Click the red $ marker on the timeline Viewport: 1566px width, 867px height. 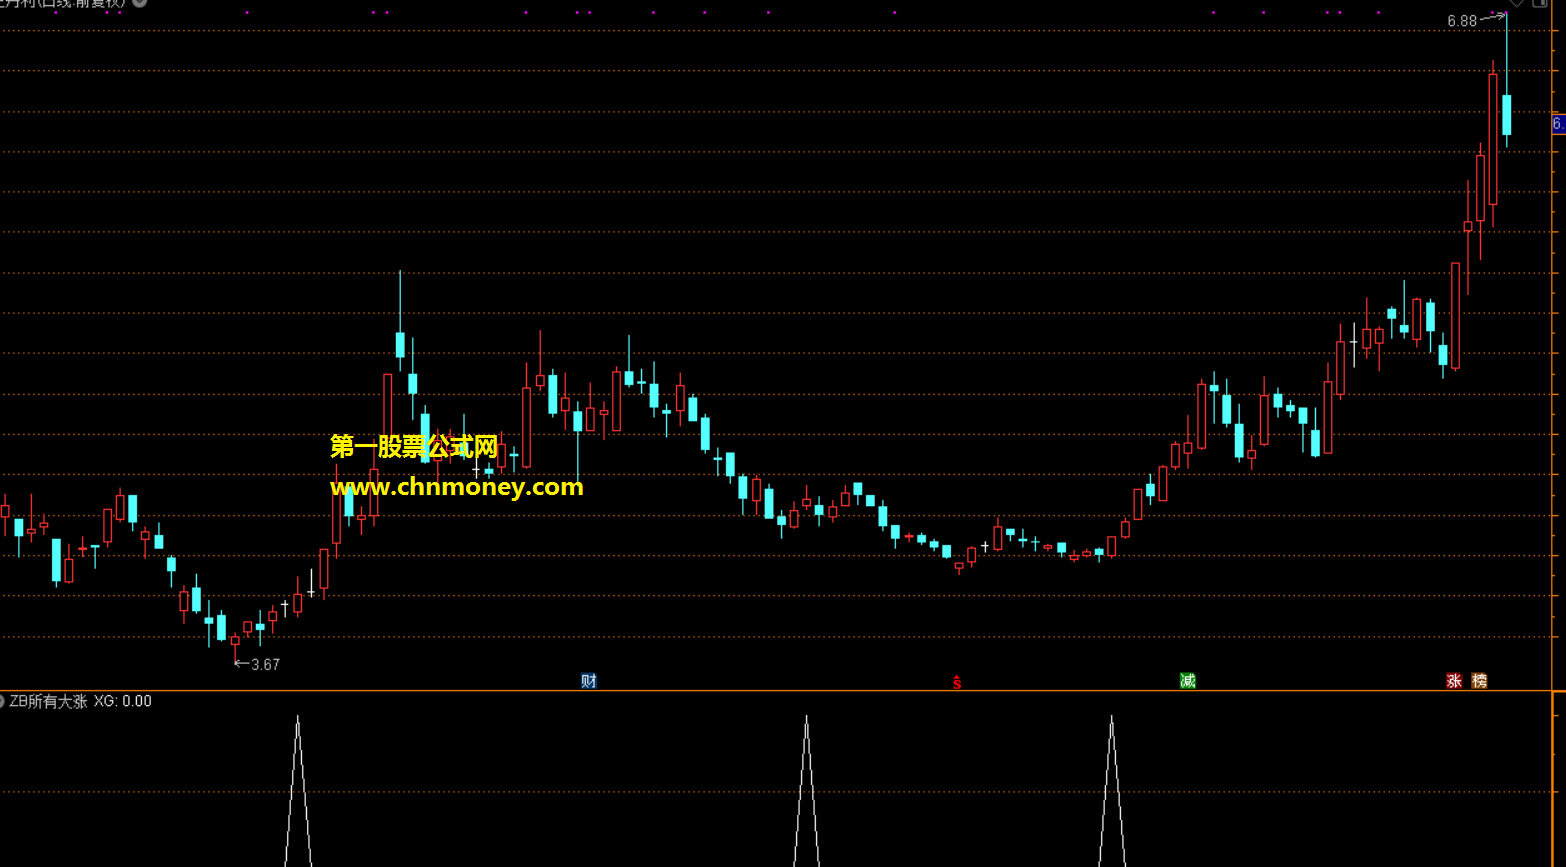click(x=957, y=682)
